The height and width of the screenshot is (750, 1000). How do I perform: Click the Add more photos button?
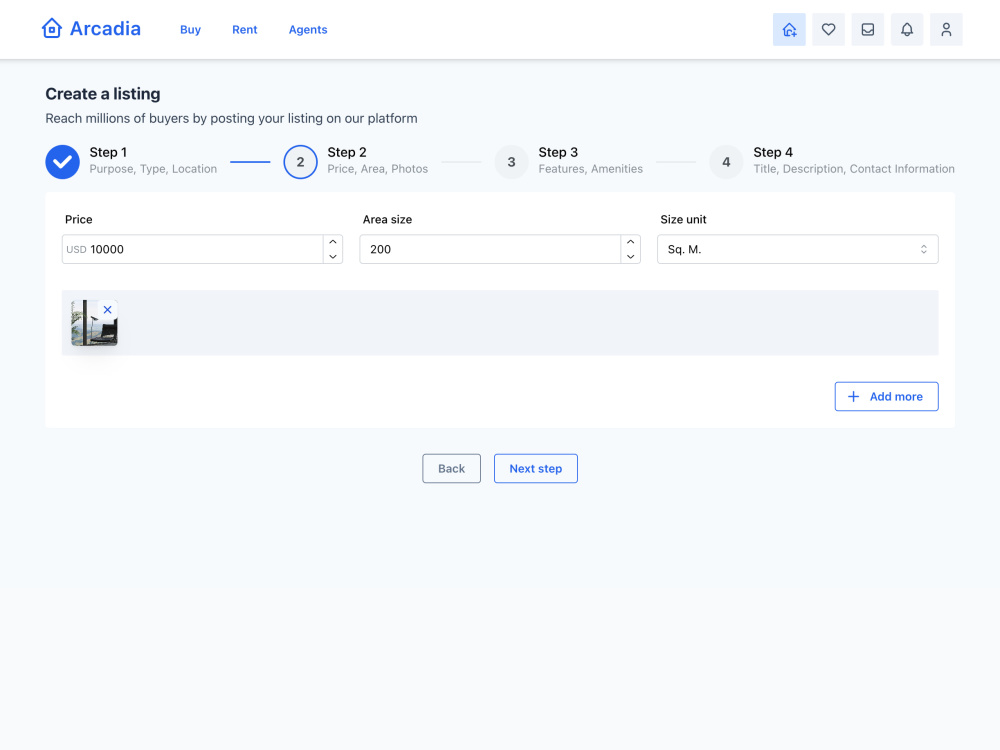[886, 396]
